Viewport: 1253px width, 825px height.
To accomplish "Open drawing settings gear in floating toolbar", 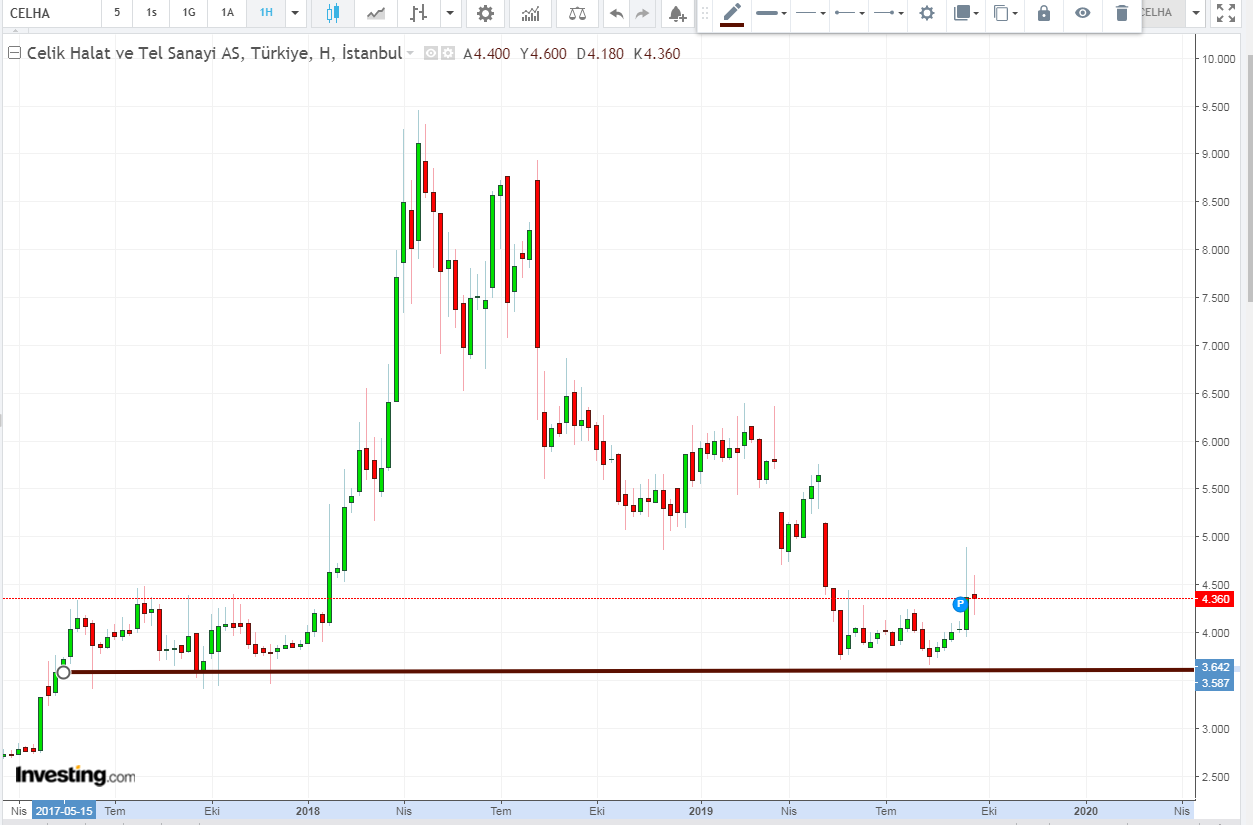I will [x=927, y=13].
